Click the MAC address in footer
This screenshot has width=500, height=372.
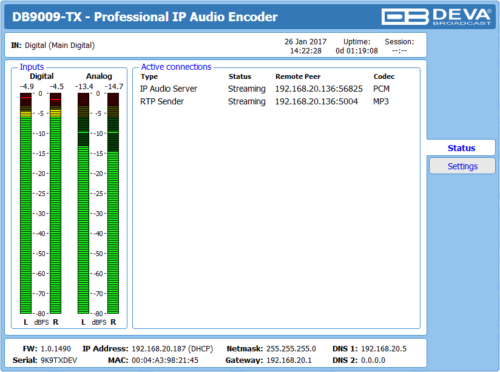[x=165, y=360]
